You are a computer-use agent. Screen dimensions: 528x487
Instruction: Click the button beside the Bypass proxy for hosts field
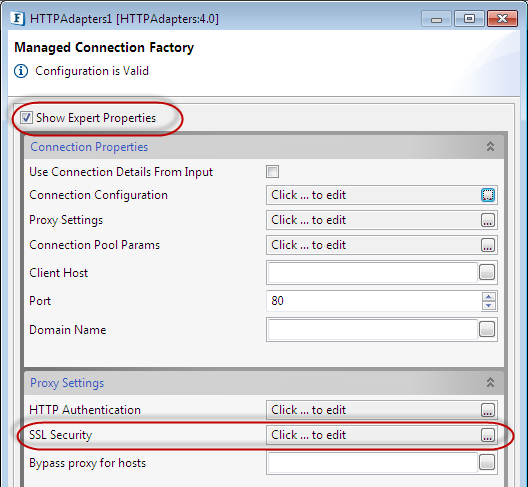(487, 462)
